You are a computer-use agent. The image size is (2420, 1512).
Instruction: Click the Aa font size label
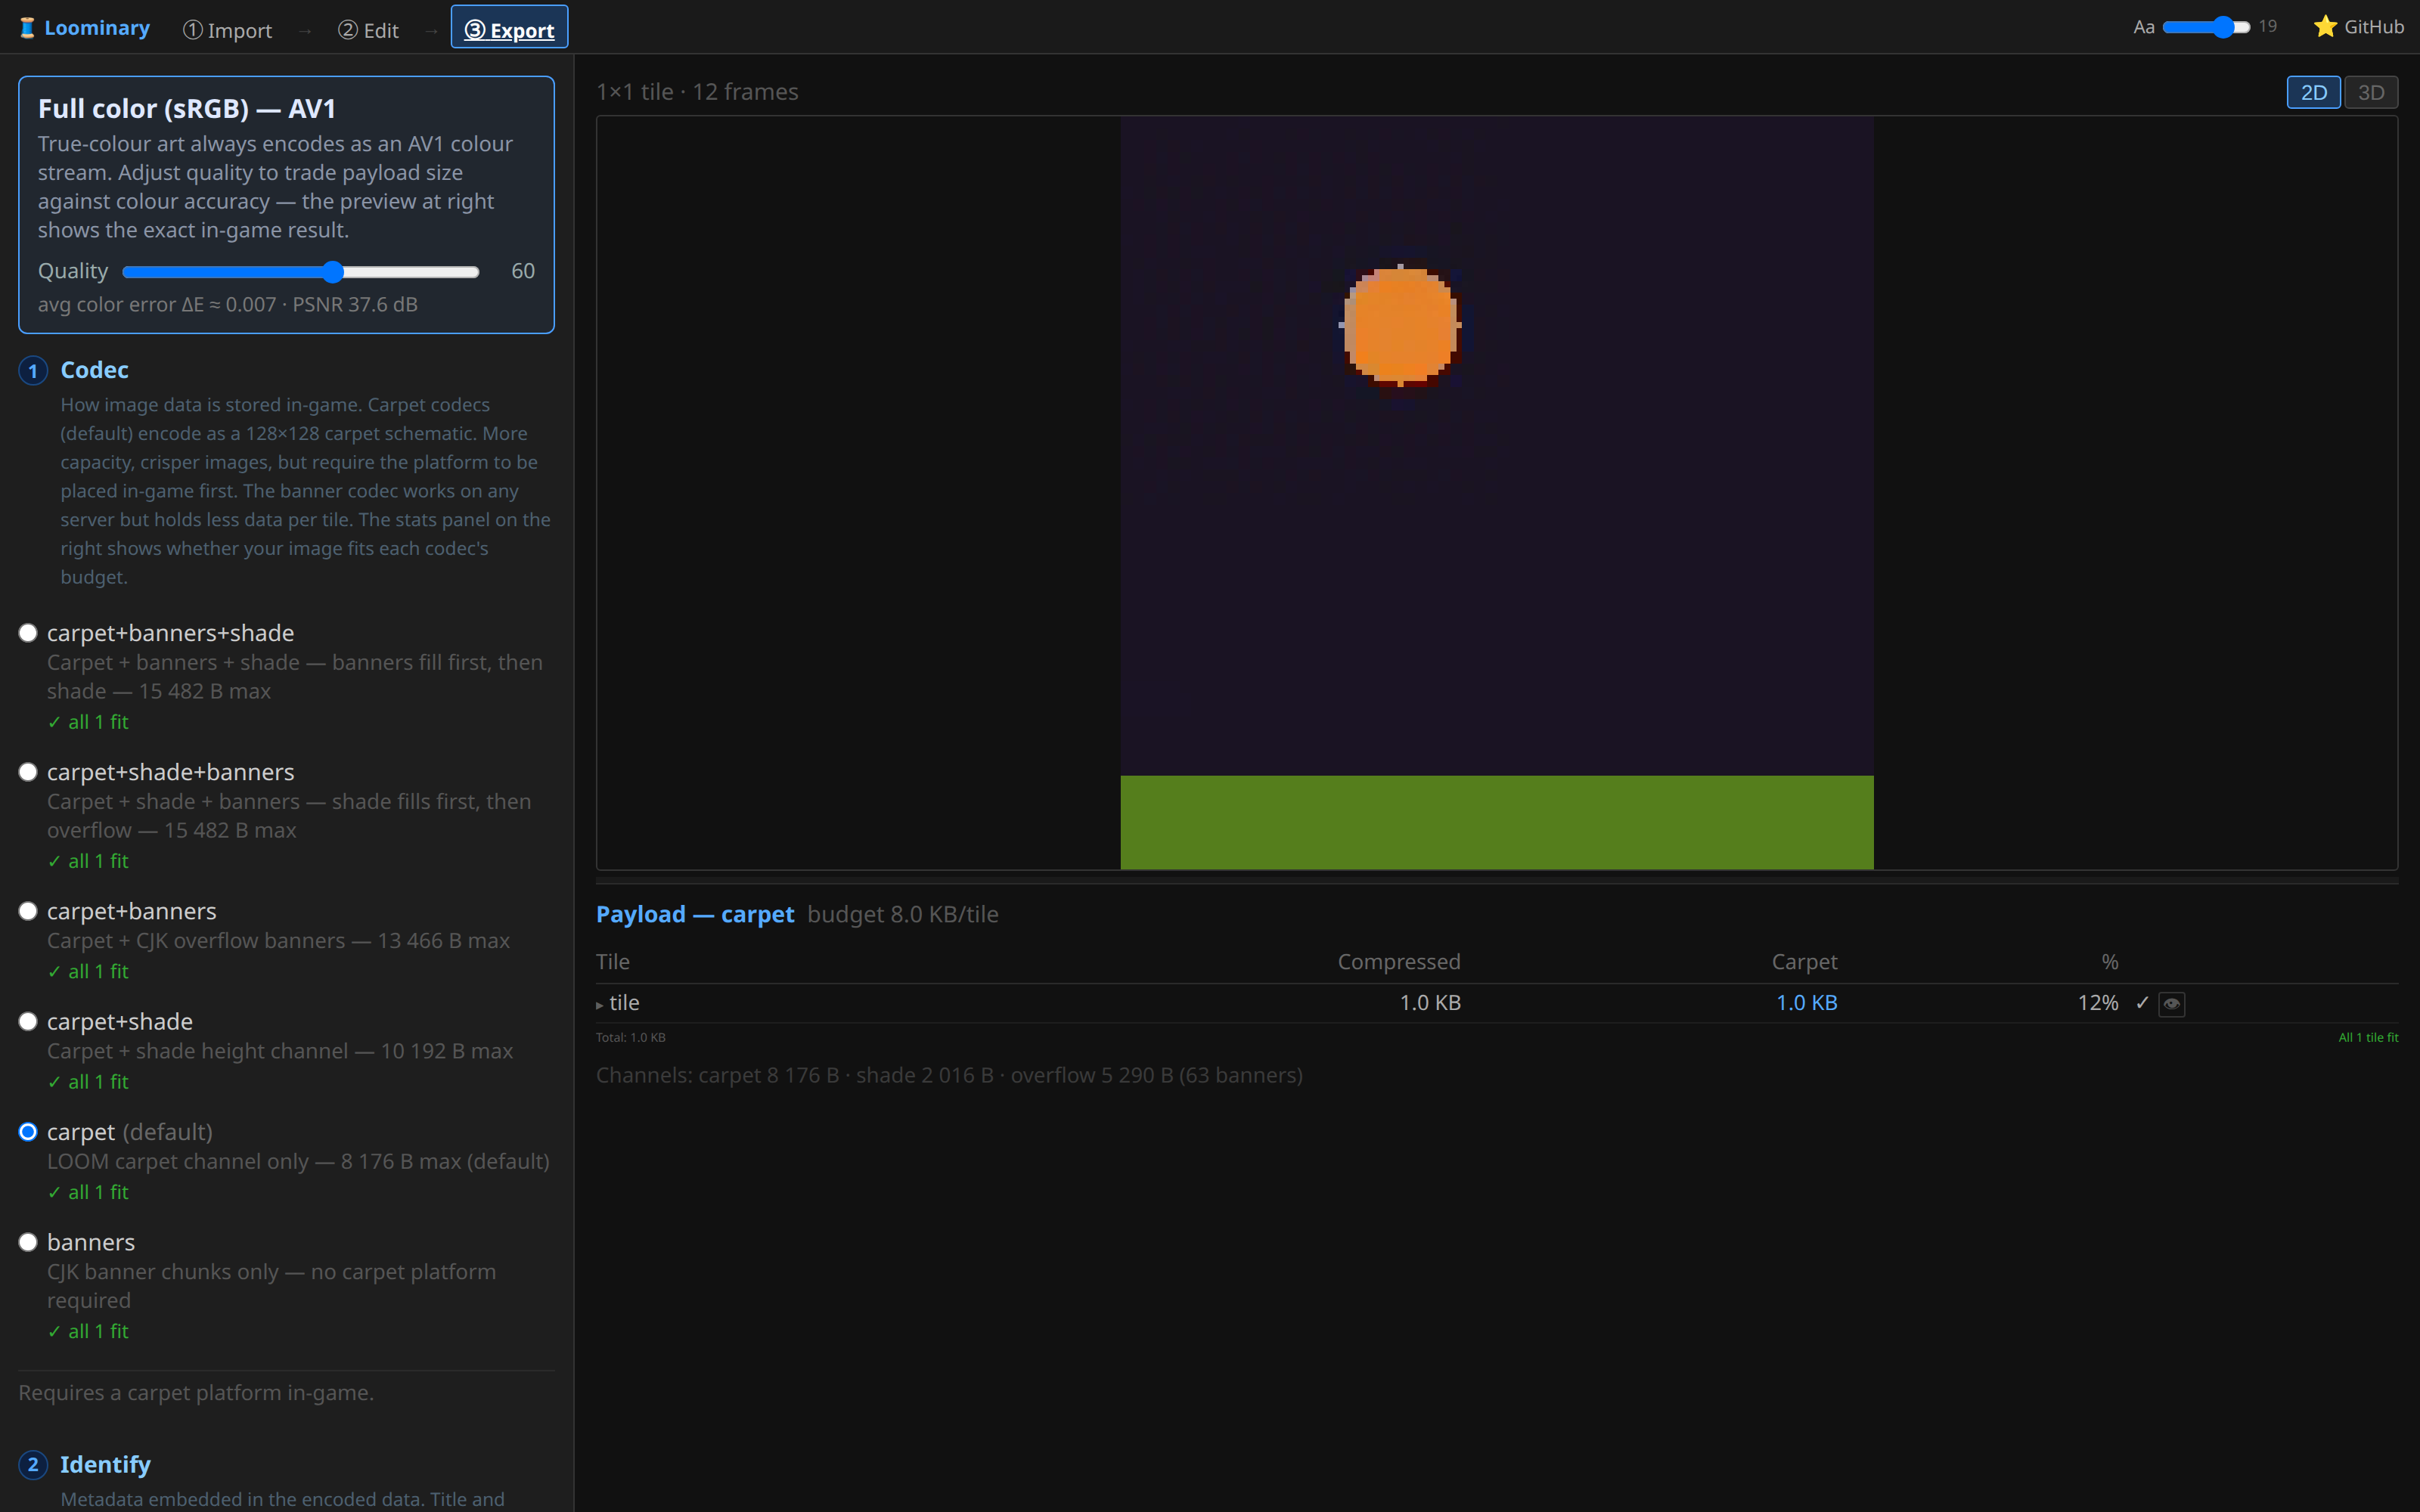pos(2143,27)
